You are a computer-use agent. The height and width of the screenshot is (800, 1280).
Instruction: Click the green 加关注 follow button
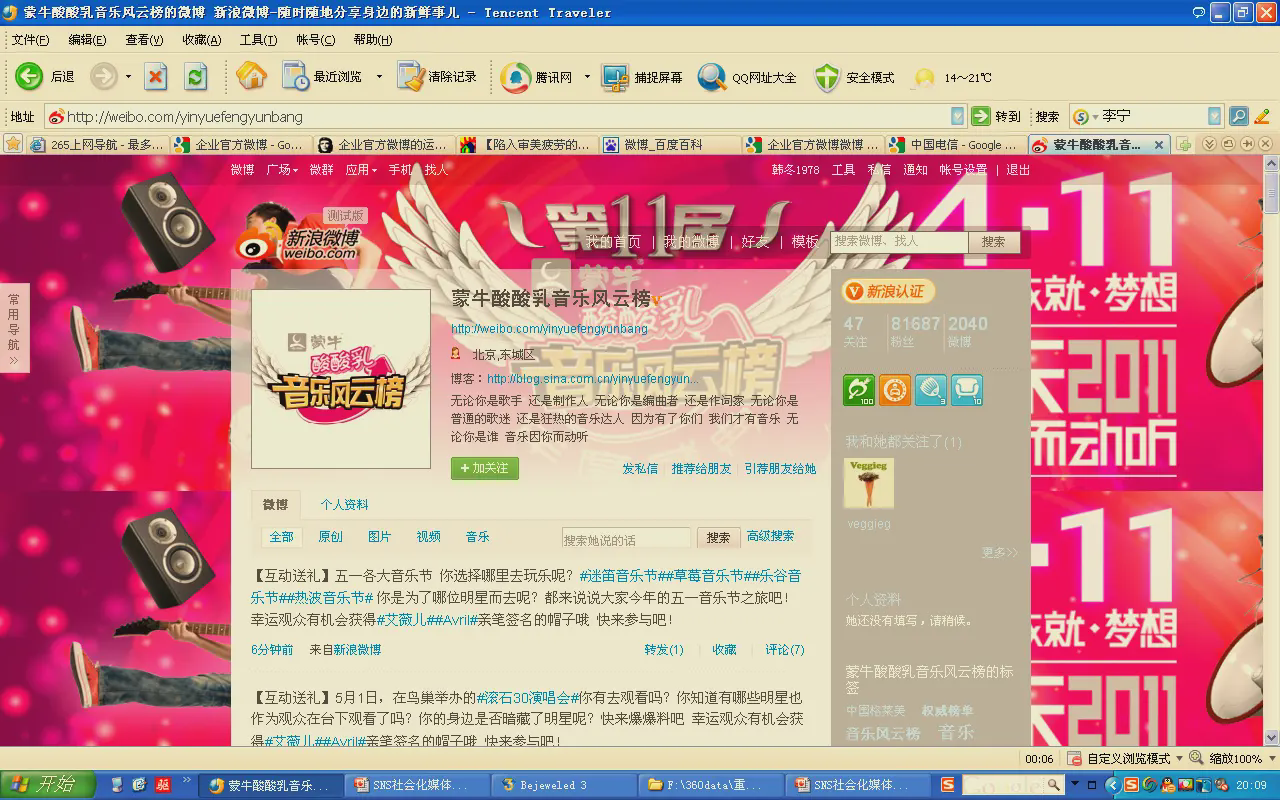(485, 468)
